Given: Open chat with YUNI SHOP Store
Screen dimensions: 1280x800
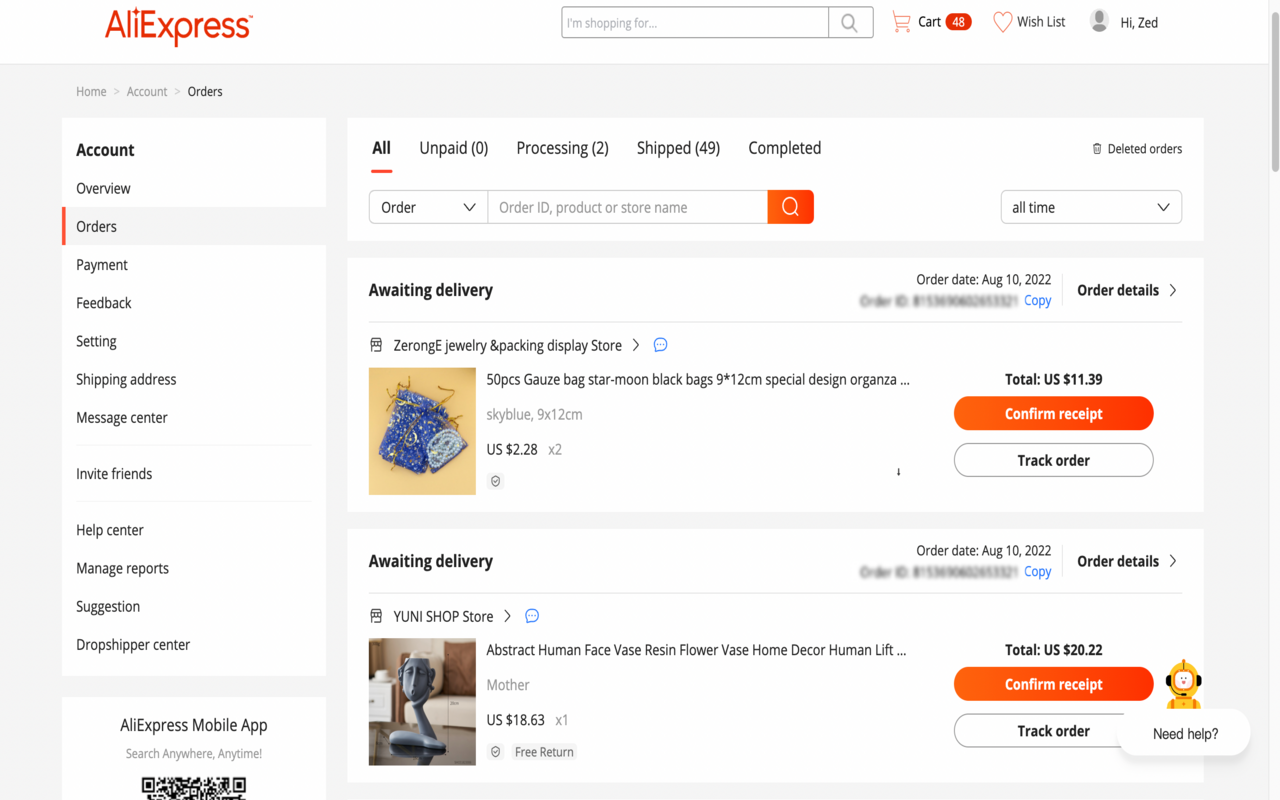Looking at the screenshot, I should coord(531,616).
